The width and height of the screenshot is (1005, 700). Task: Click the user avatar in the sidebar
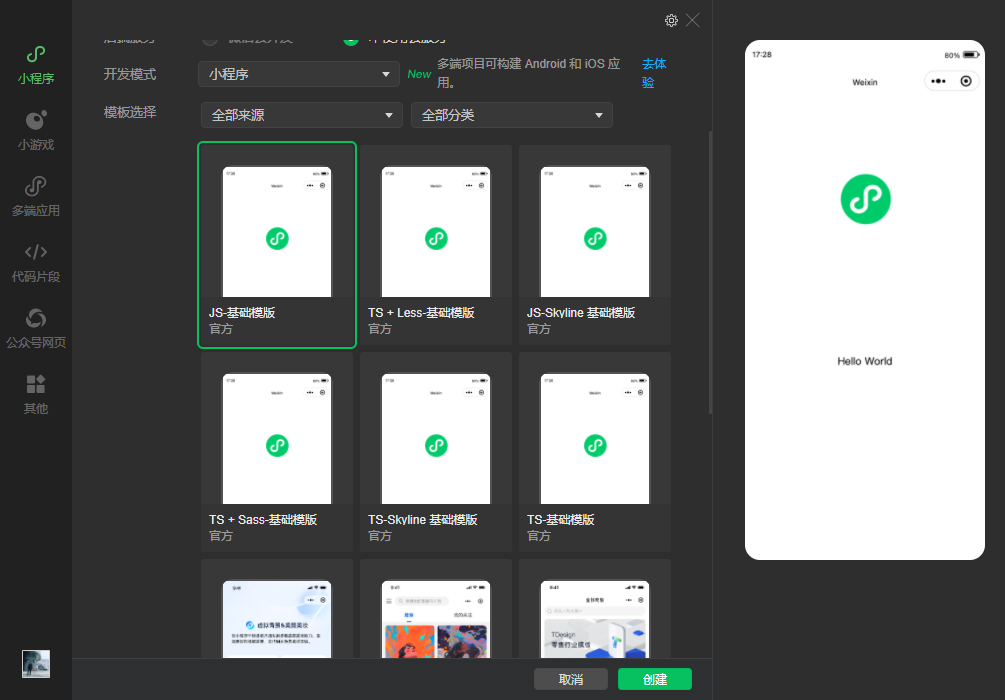click(36, 664)
